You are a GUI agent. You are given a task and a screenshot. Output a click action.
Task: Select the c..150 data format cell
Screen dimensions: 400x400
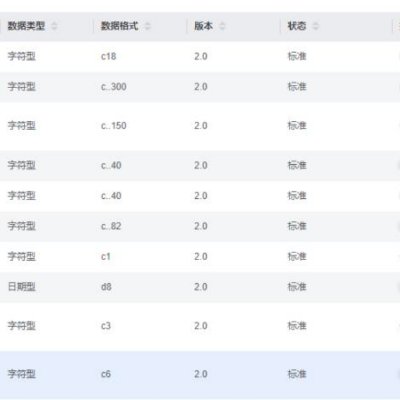[x=114, y=126]
